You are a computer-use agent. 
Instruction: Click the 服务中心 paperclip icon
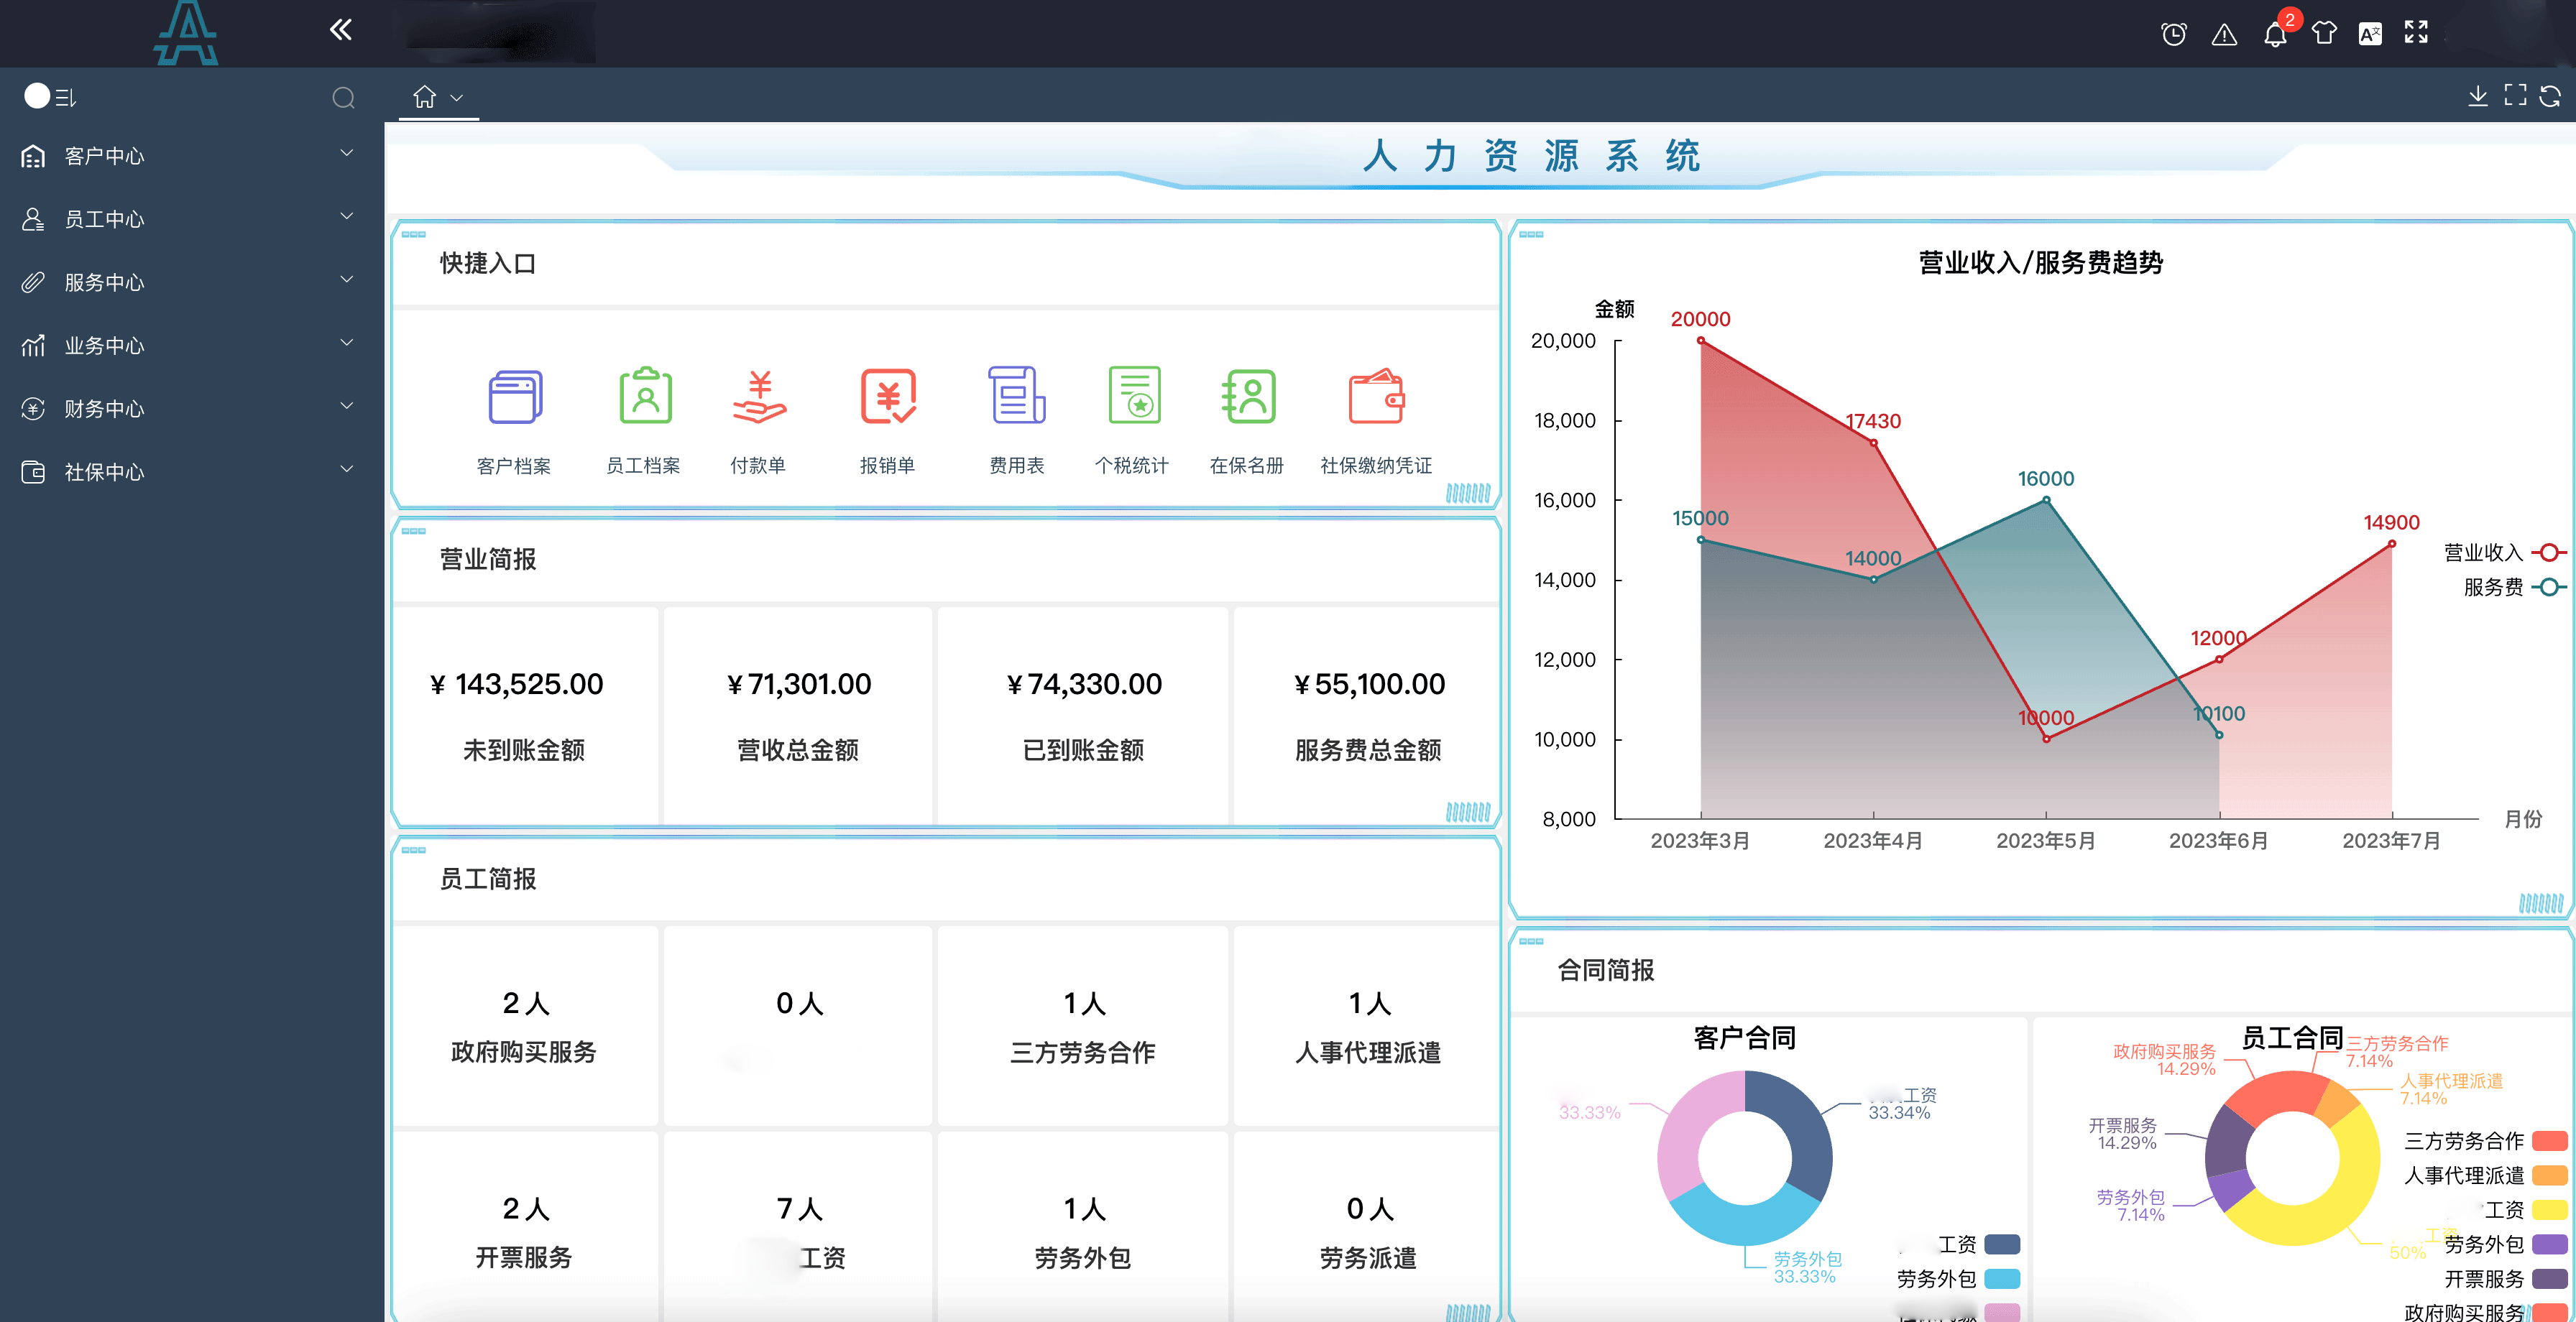pos(33,282)
